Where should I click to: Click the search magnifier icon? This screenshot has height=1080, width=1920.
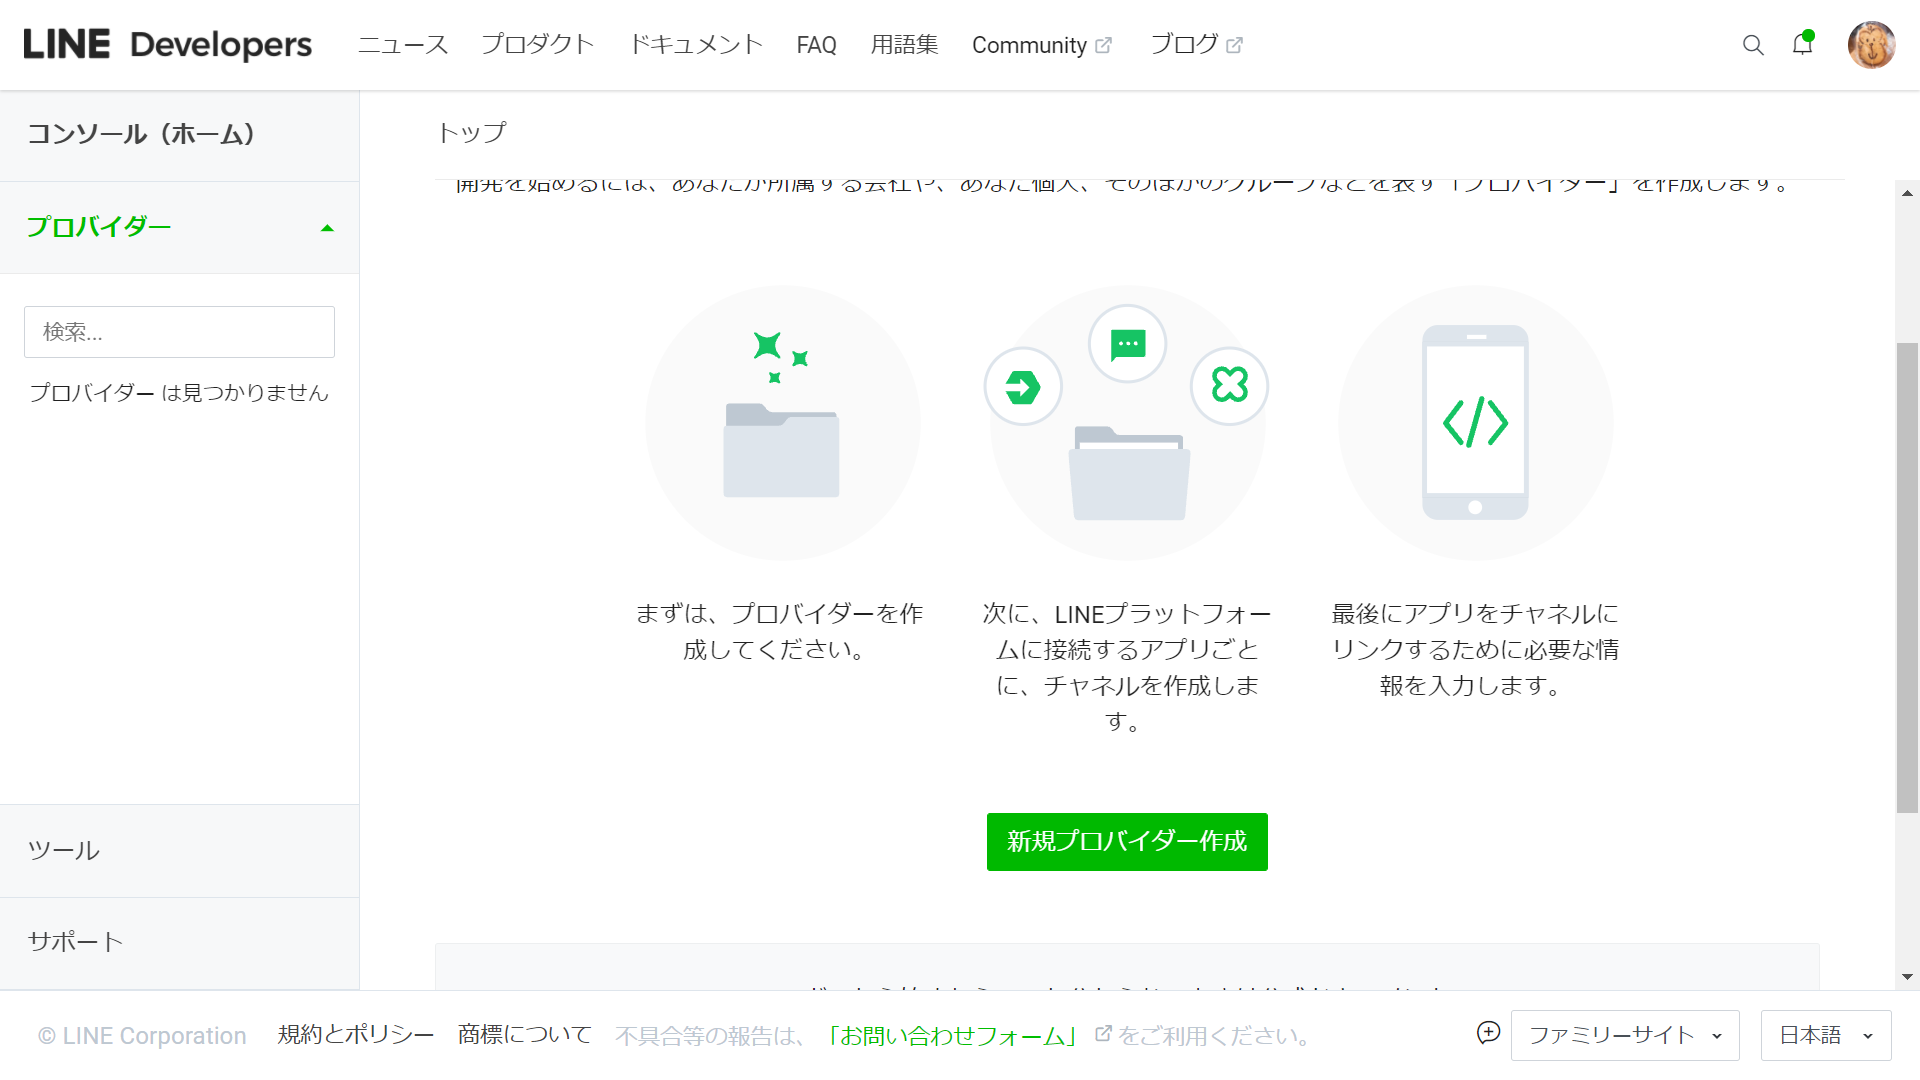click(1752, 45)
